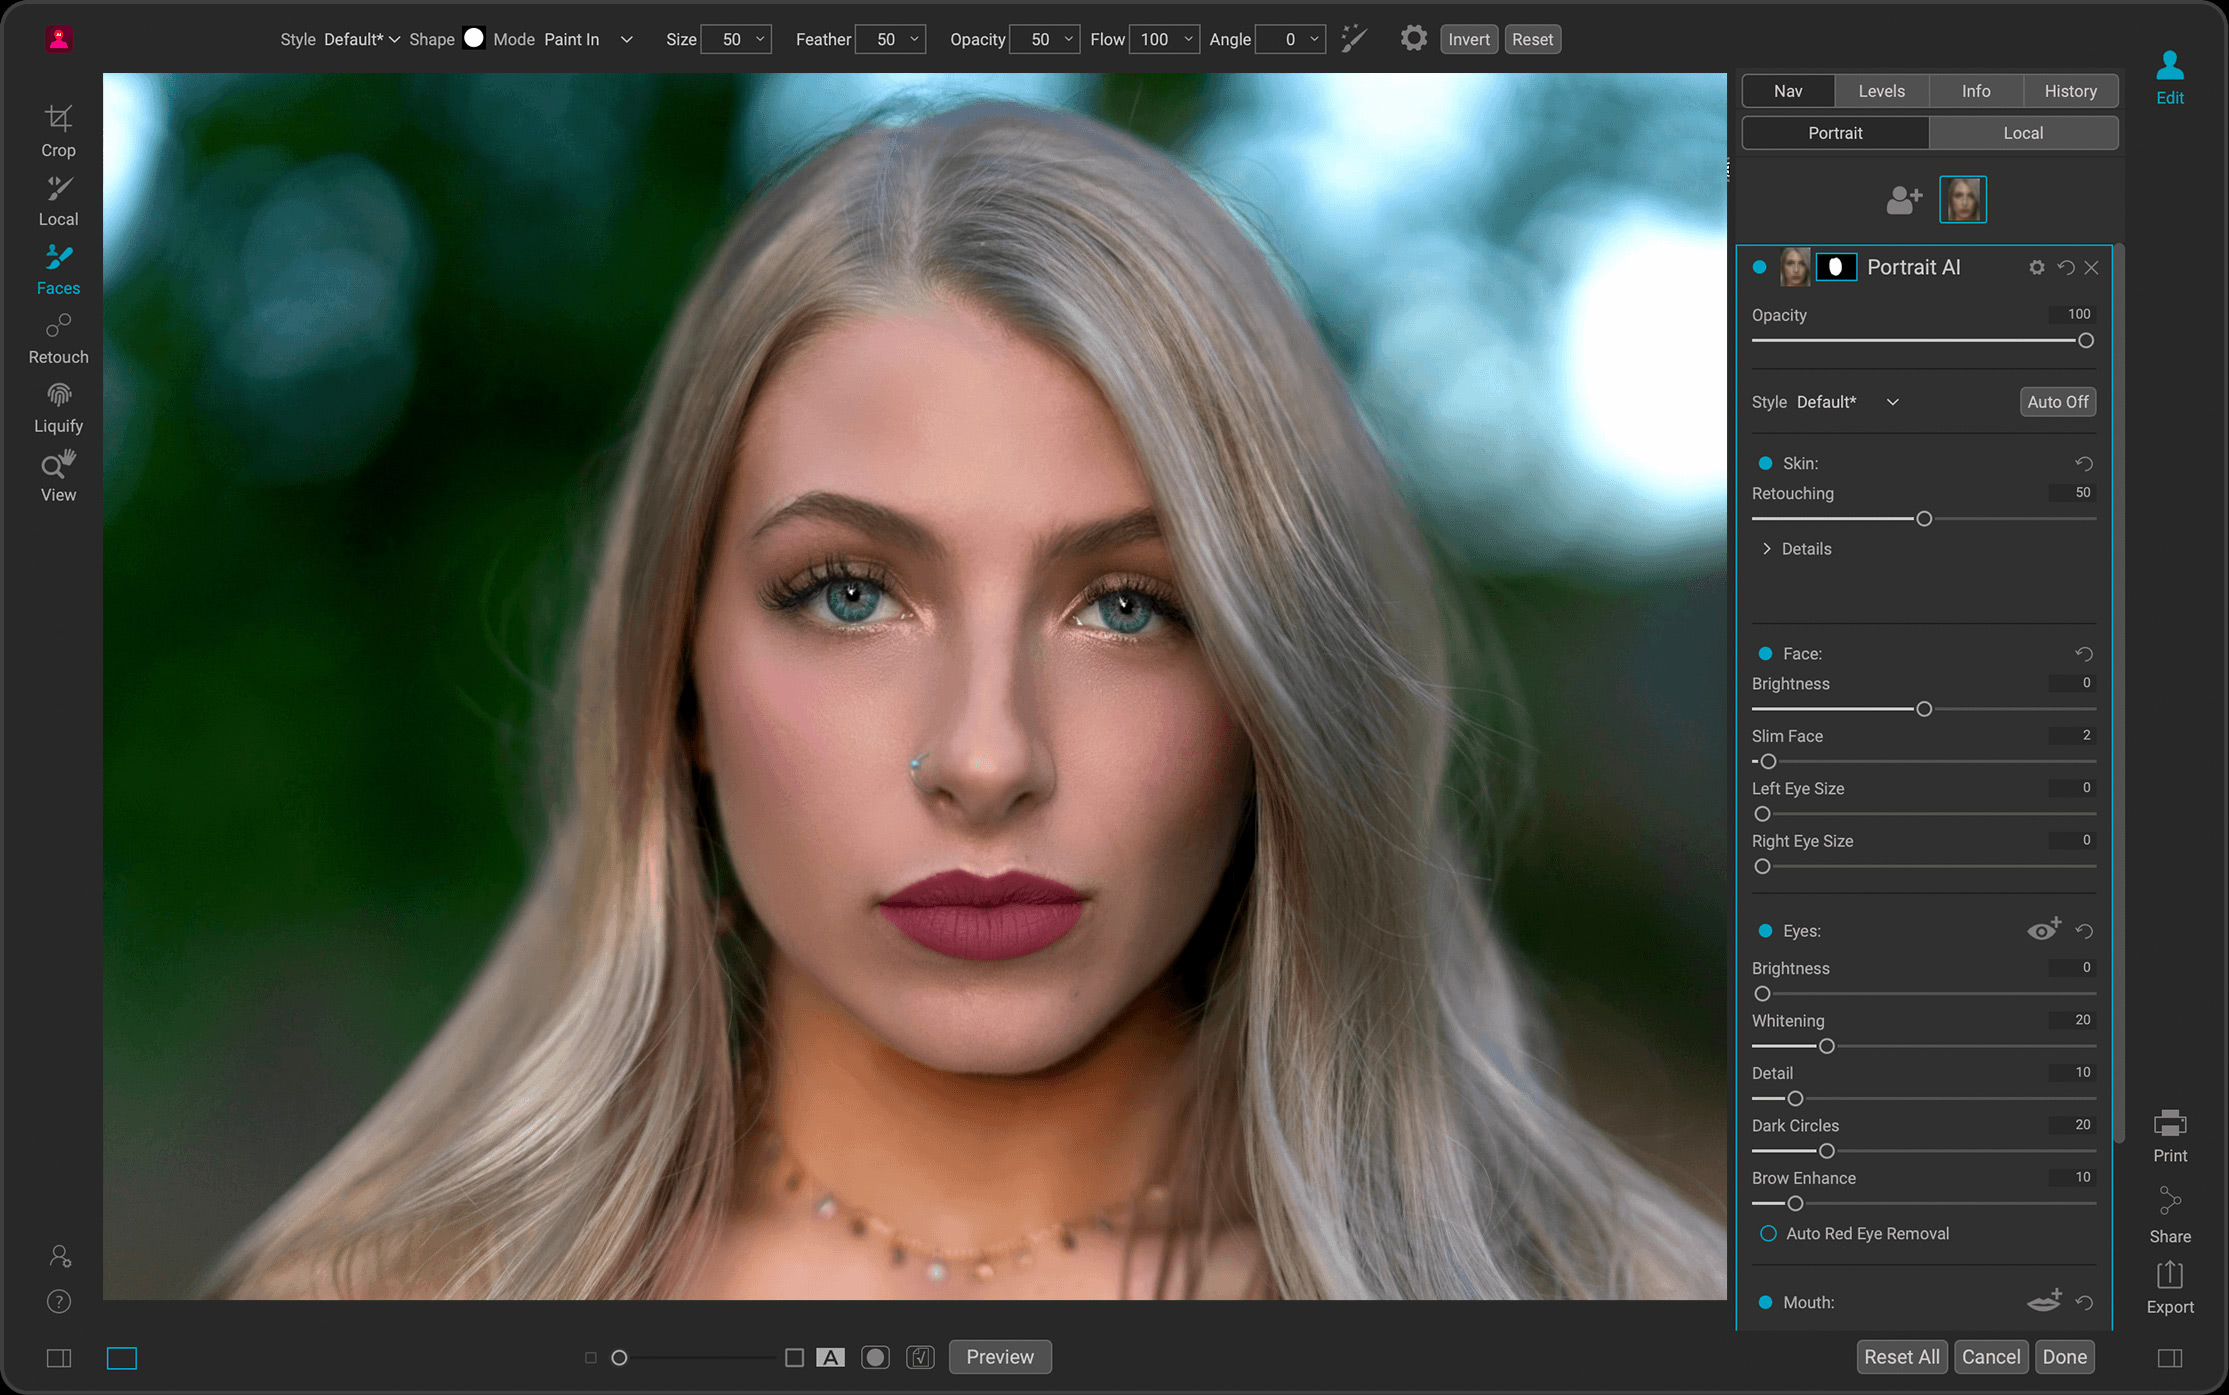The height and width of the screenshot is (1395, 2229).
Task: Select the Local tab
Action: pos(2023,132)
